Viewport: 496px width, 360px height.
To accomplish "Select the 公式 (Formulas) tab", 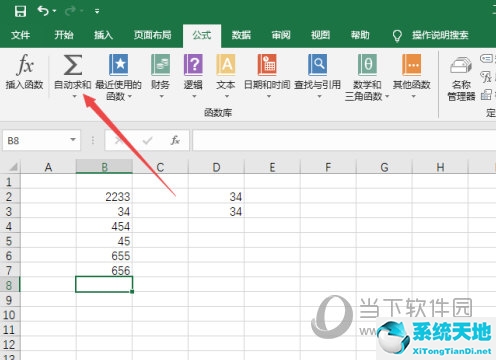I will [202, 35].
